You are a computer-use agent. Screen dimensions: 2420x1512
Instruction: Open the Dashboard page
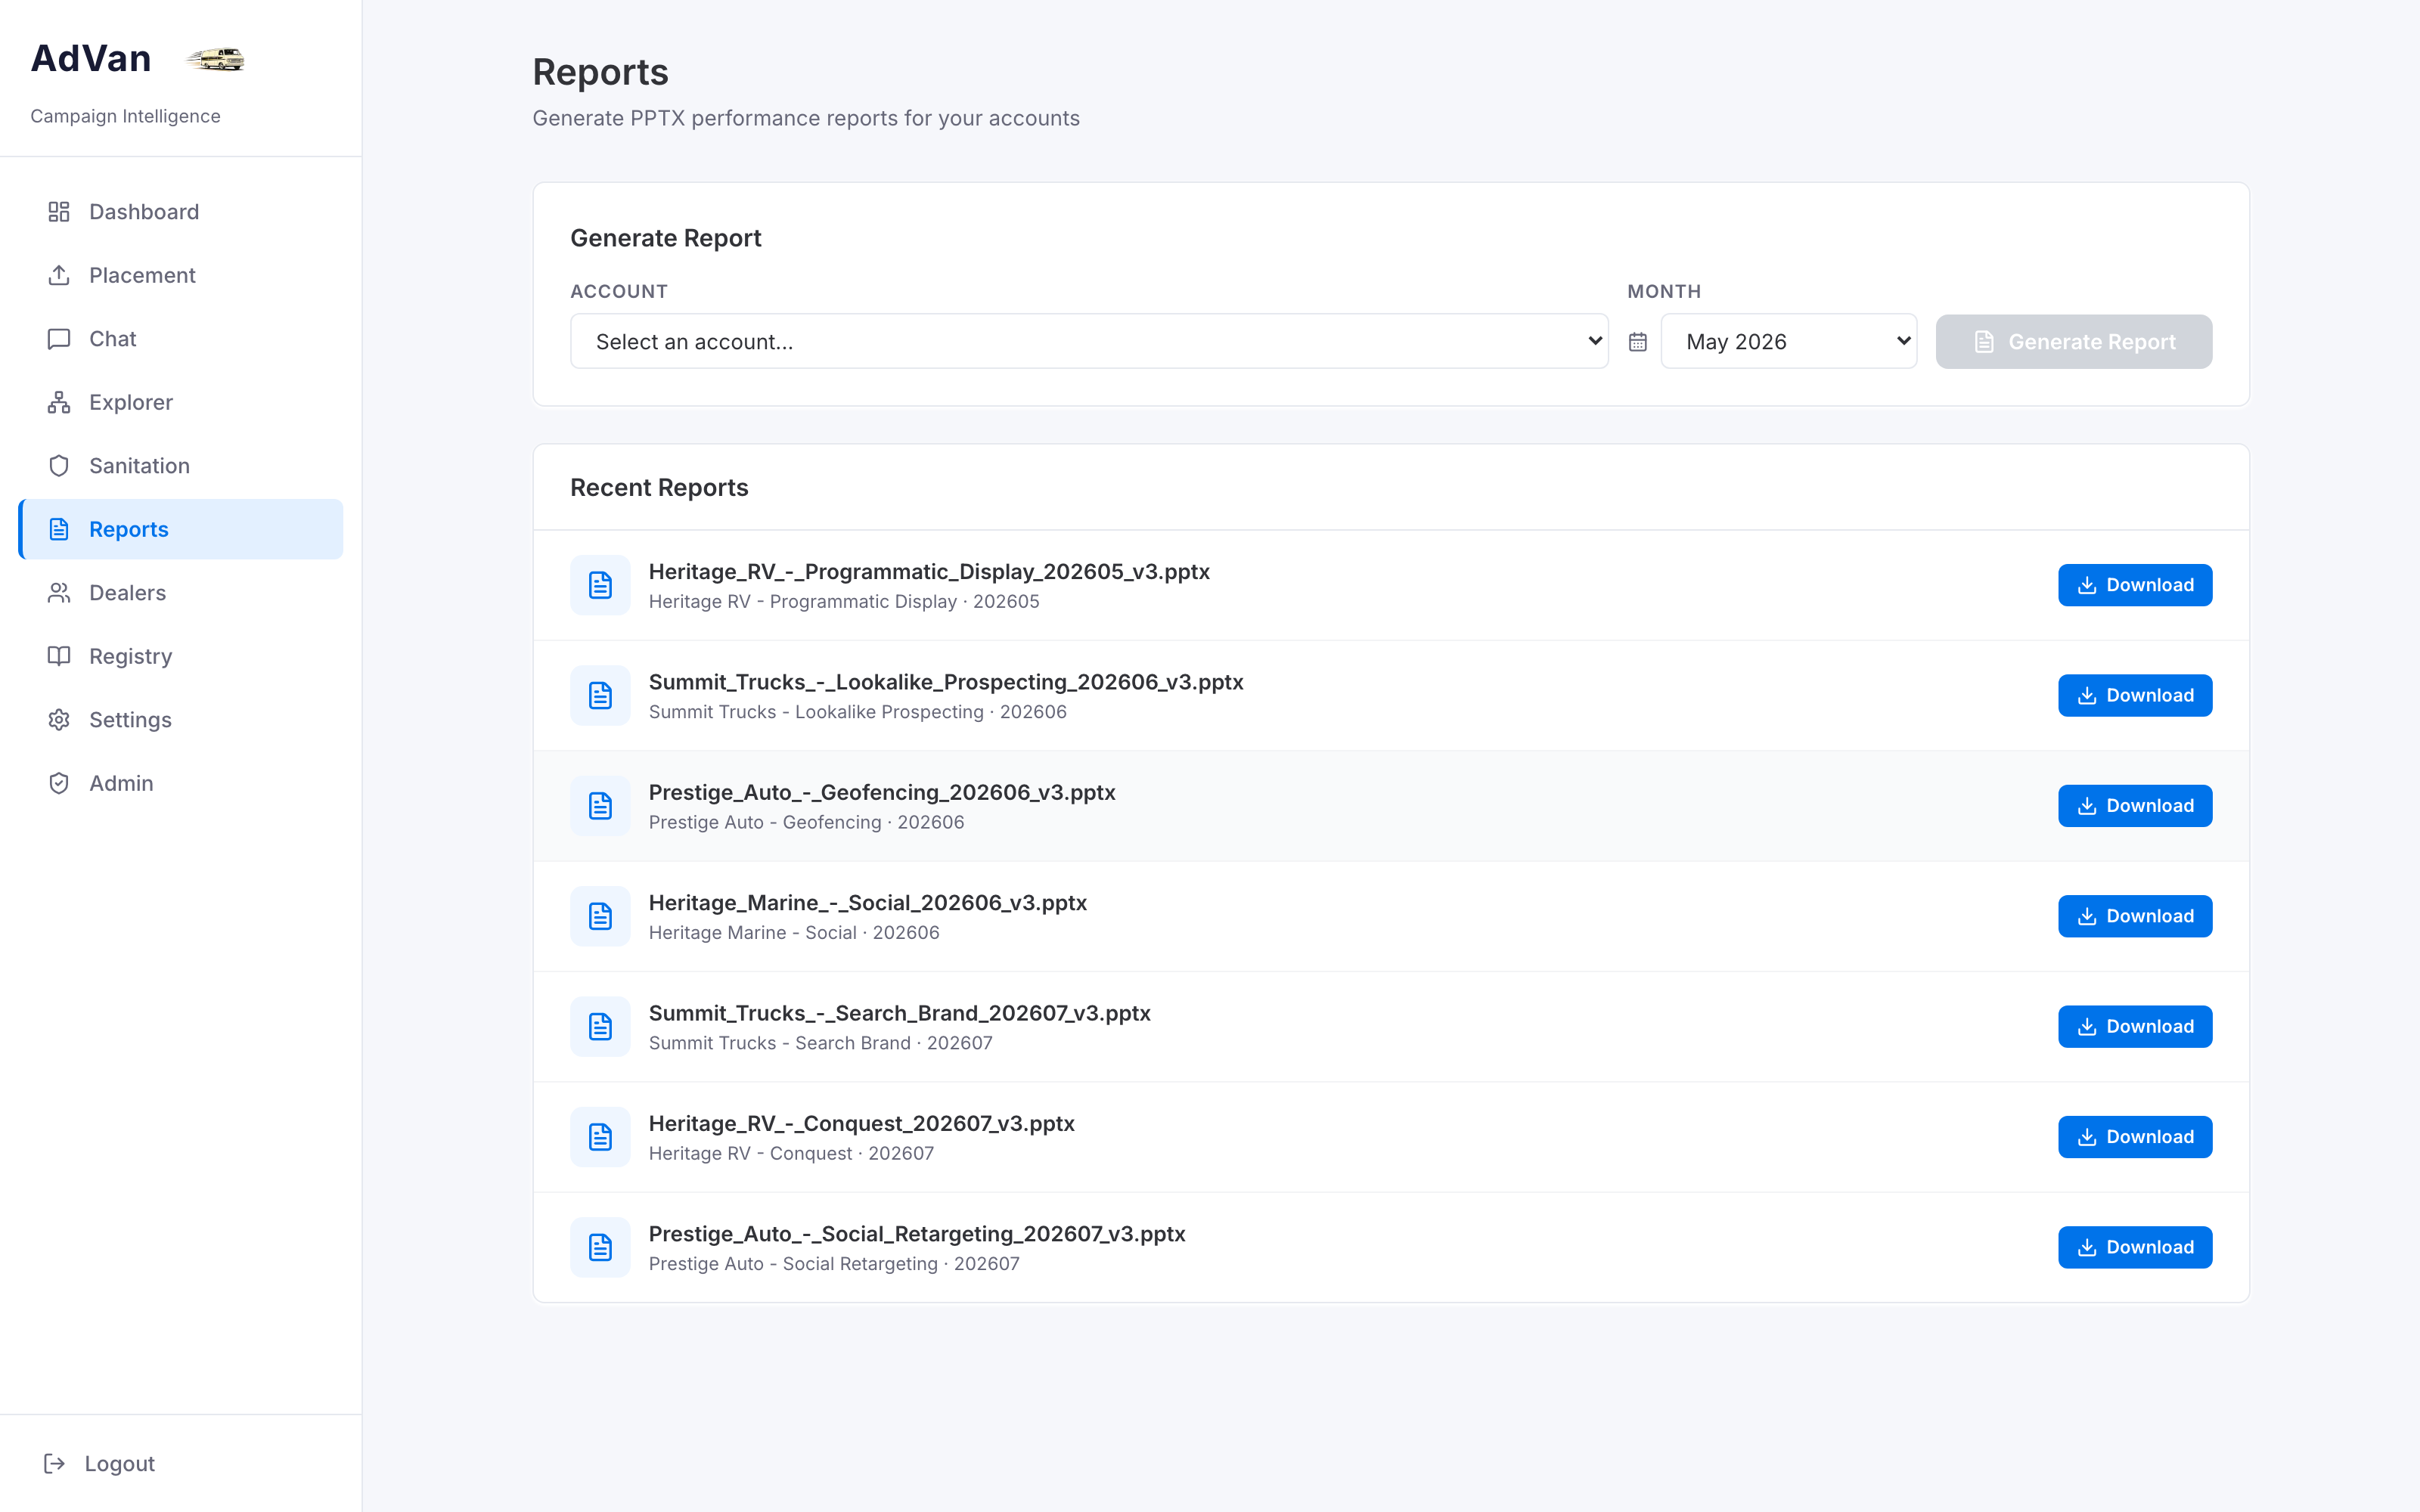[x=181, y=212]
